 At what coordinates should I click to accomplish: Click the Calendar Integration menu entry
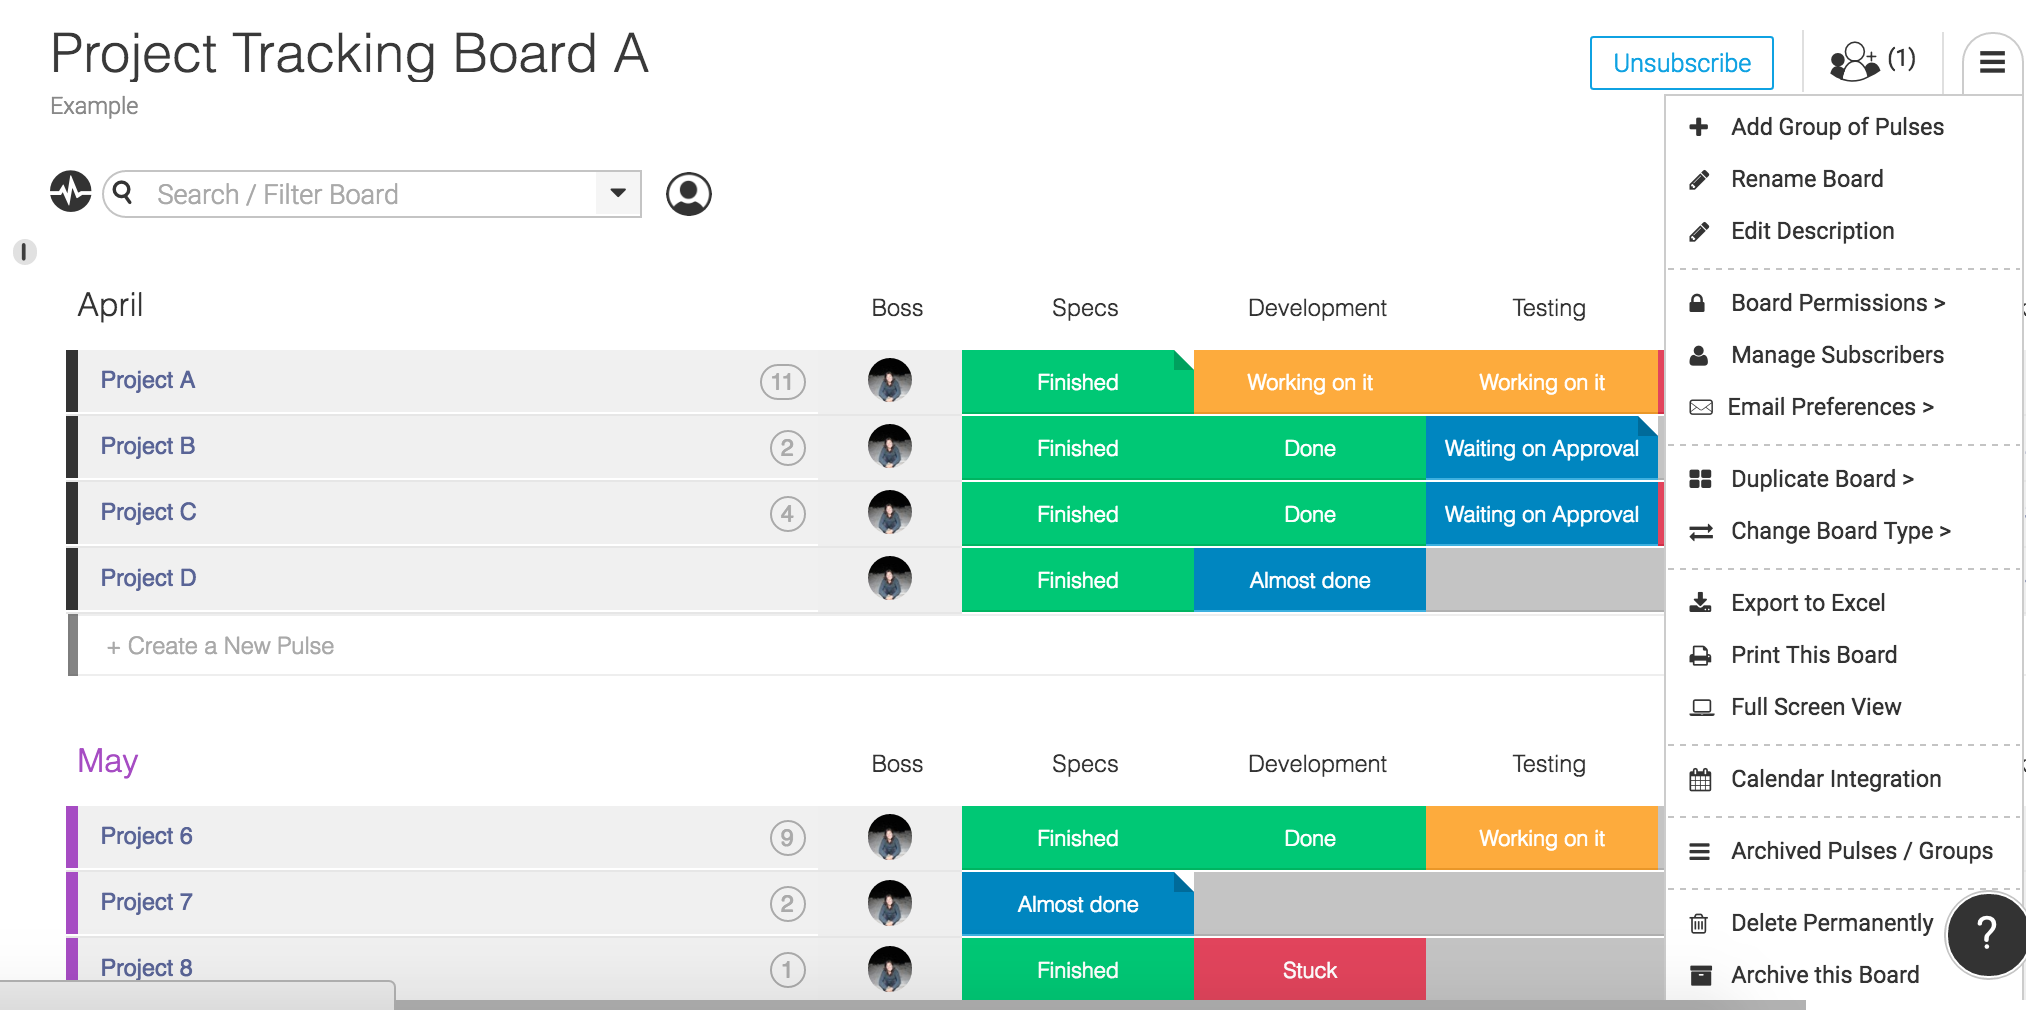pos(1835,779)
